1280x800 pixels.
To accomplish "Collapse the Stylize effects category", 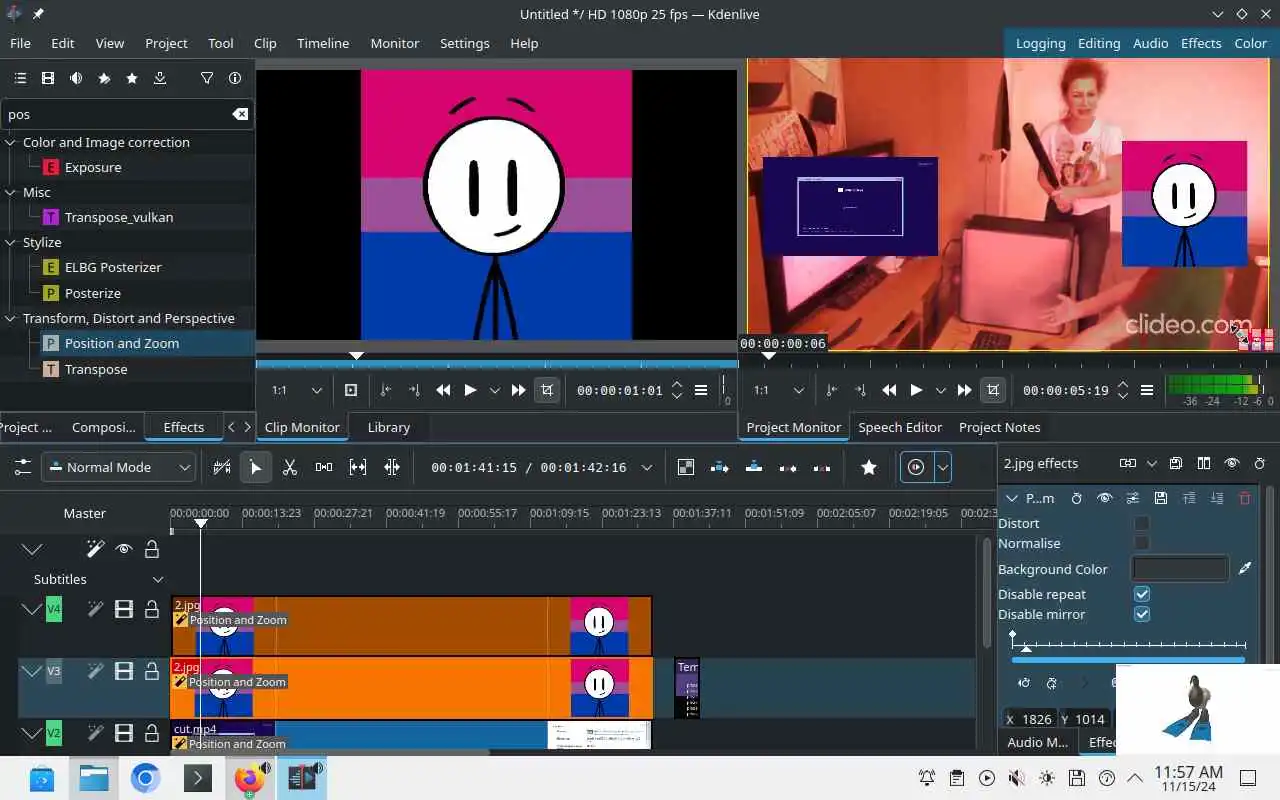I will (11, 242).
